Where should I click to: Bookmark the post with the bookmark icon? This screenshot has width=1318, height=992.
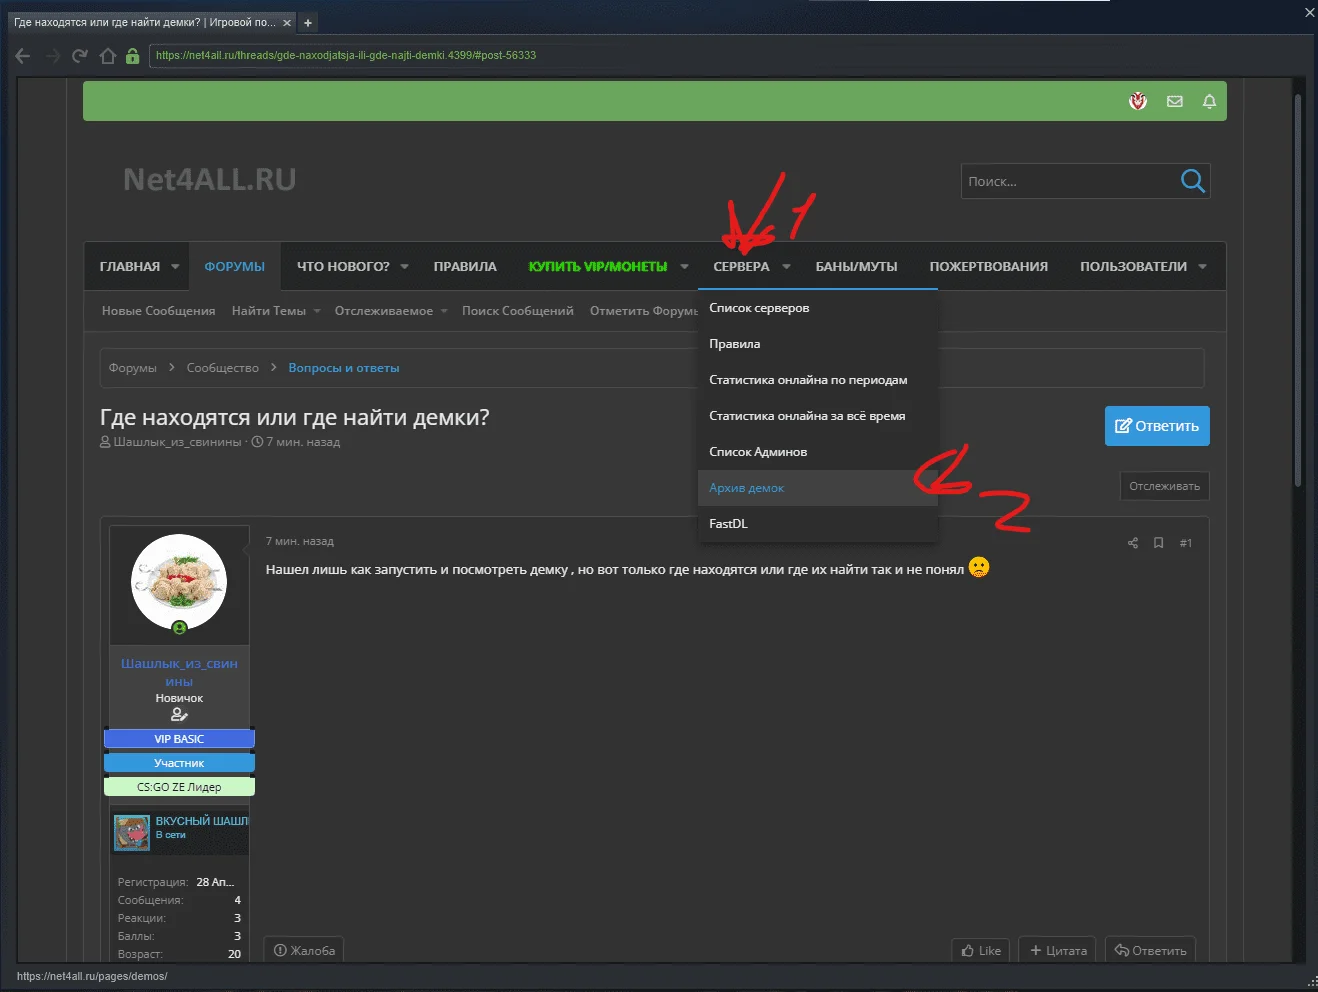(x=1159, y=543)
